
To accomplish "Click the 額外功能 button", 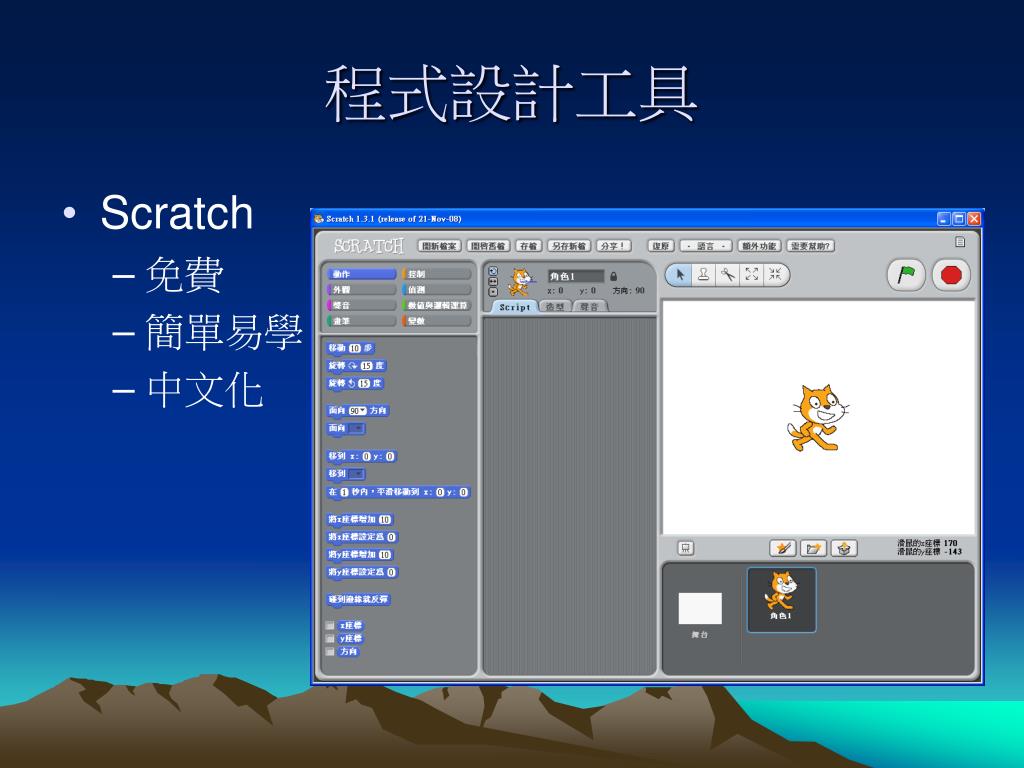I will [759, 246].
